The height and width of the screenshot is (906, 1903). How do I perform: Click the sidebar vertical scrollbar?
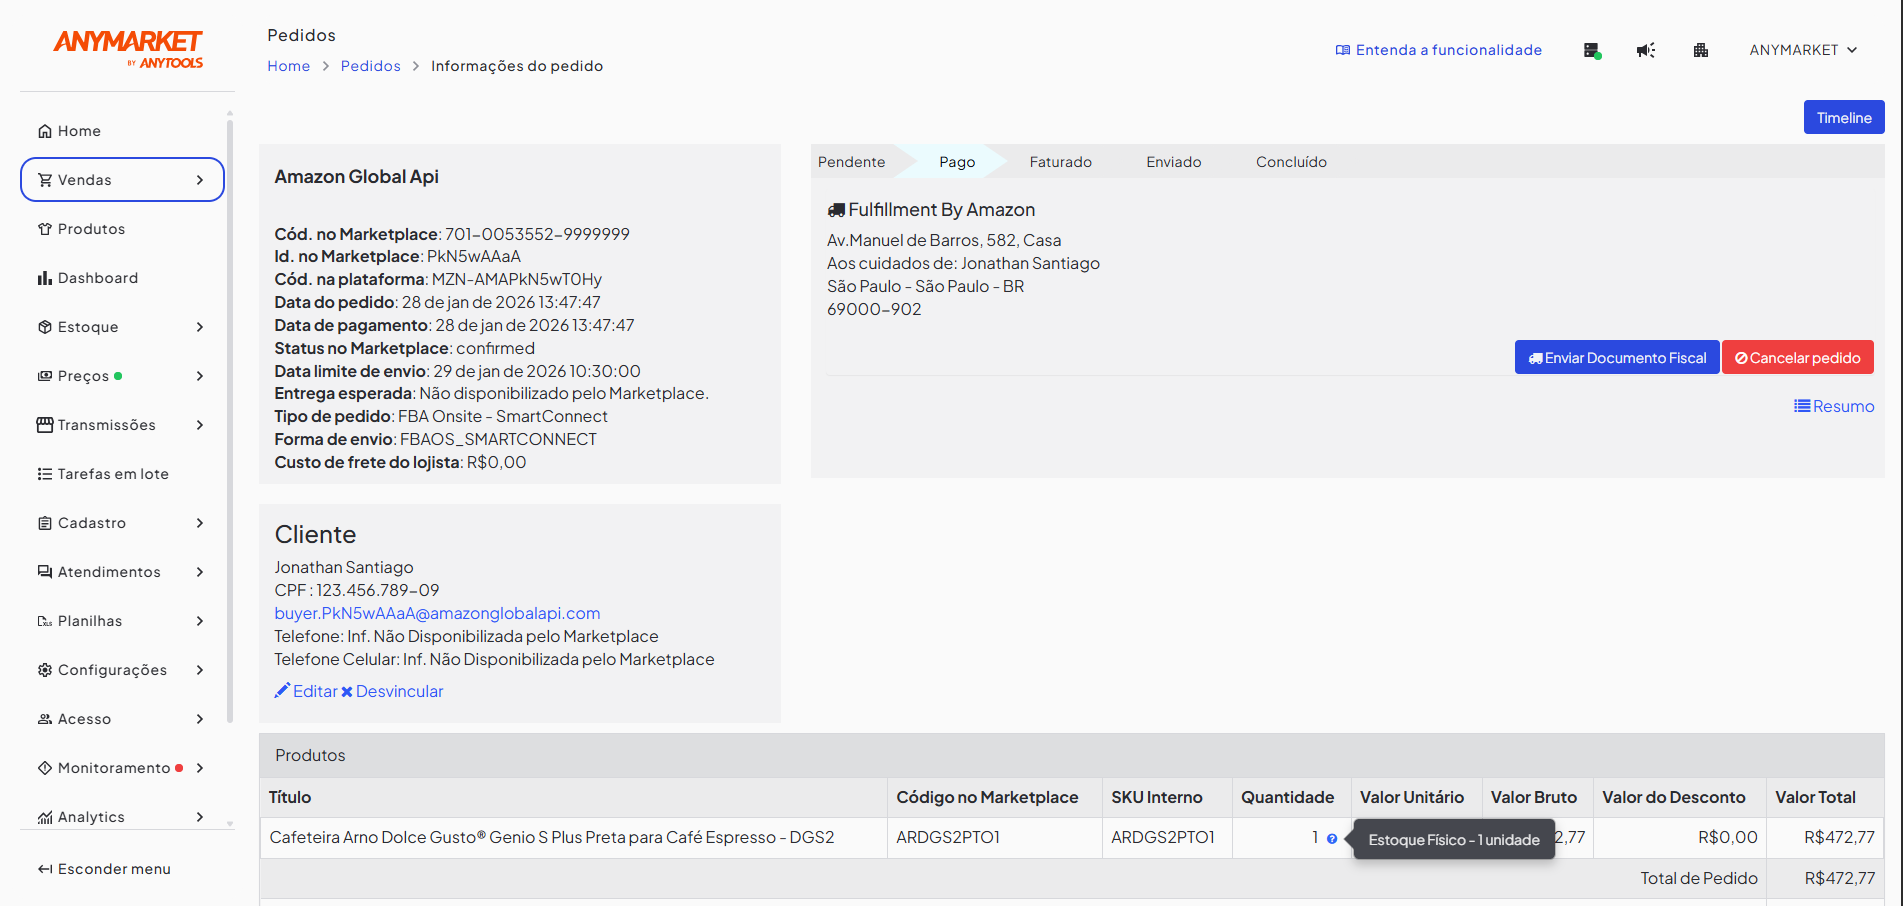230,420
